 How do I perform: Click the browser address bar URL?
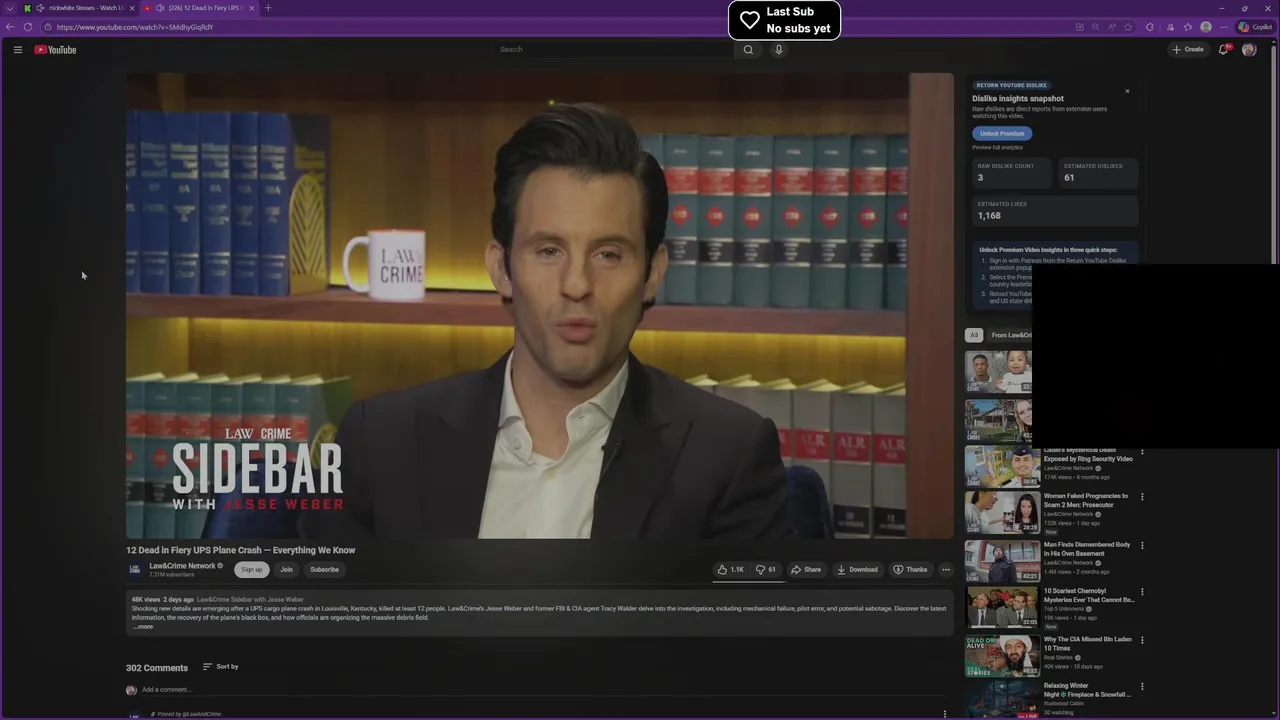tap(135, 27)
